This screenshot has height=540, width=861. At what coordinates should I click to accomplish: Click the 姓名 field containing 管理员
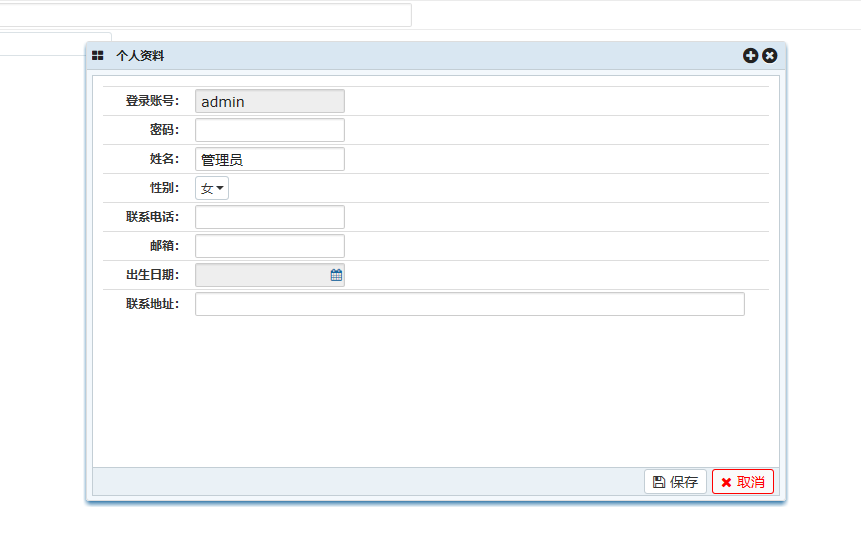pyautogui.click(x=270, y=159)
